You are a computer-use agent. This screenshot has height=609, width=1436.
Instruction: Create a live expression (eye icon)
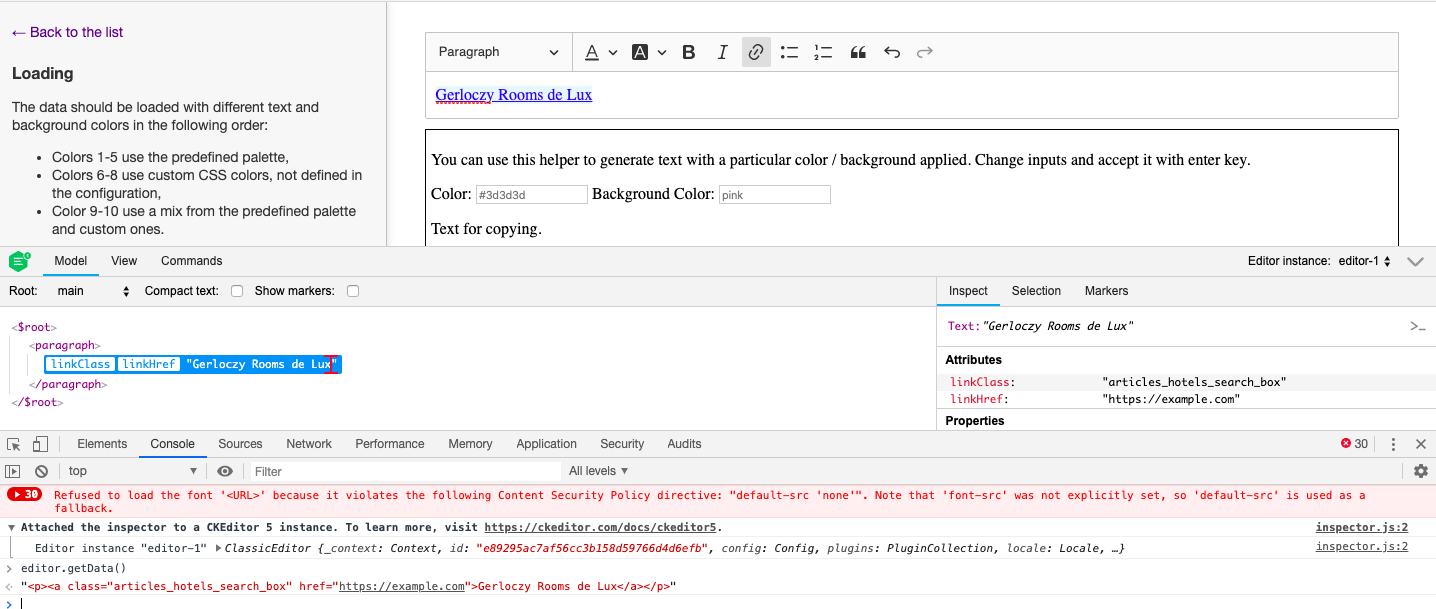pos(225,471)
